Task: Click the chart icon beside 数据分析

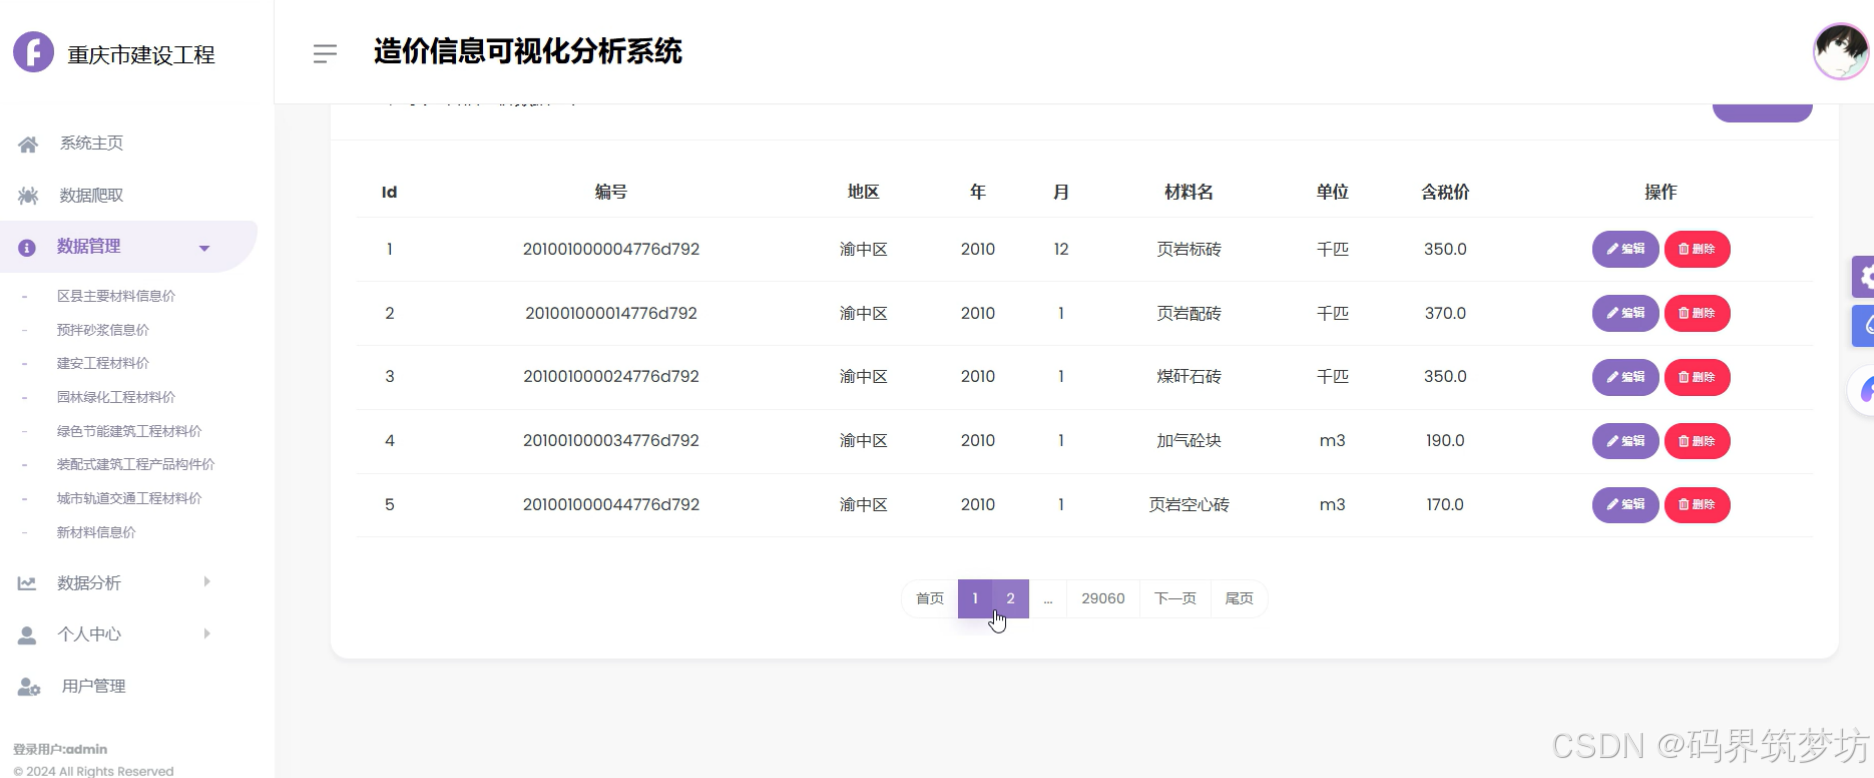Action: 27,583
